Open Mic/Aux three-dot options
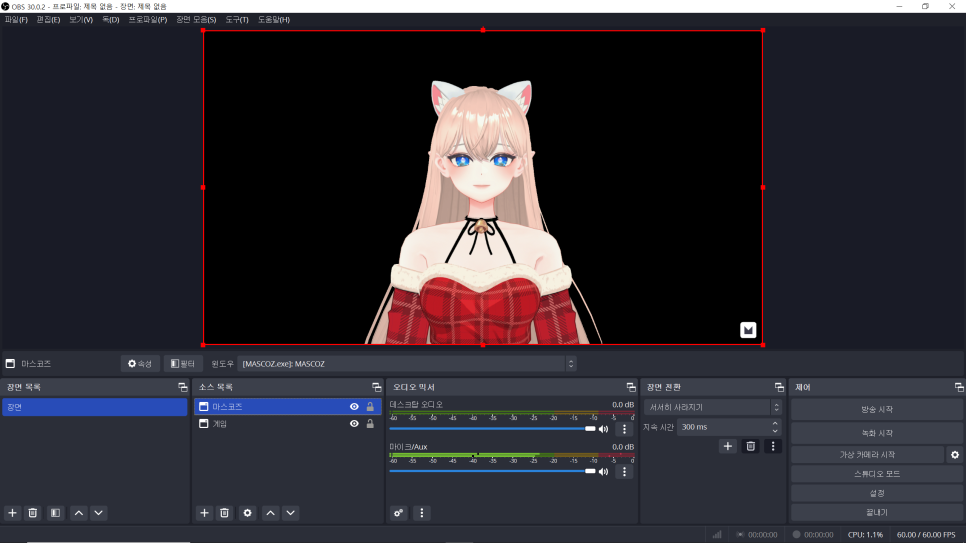966x543 pixels. (x=624, y=472)
